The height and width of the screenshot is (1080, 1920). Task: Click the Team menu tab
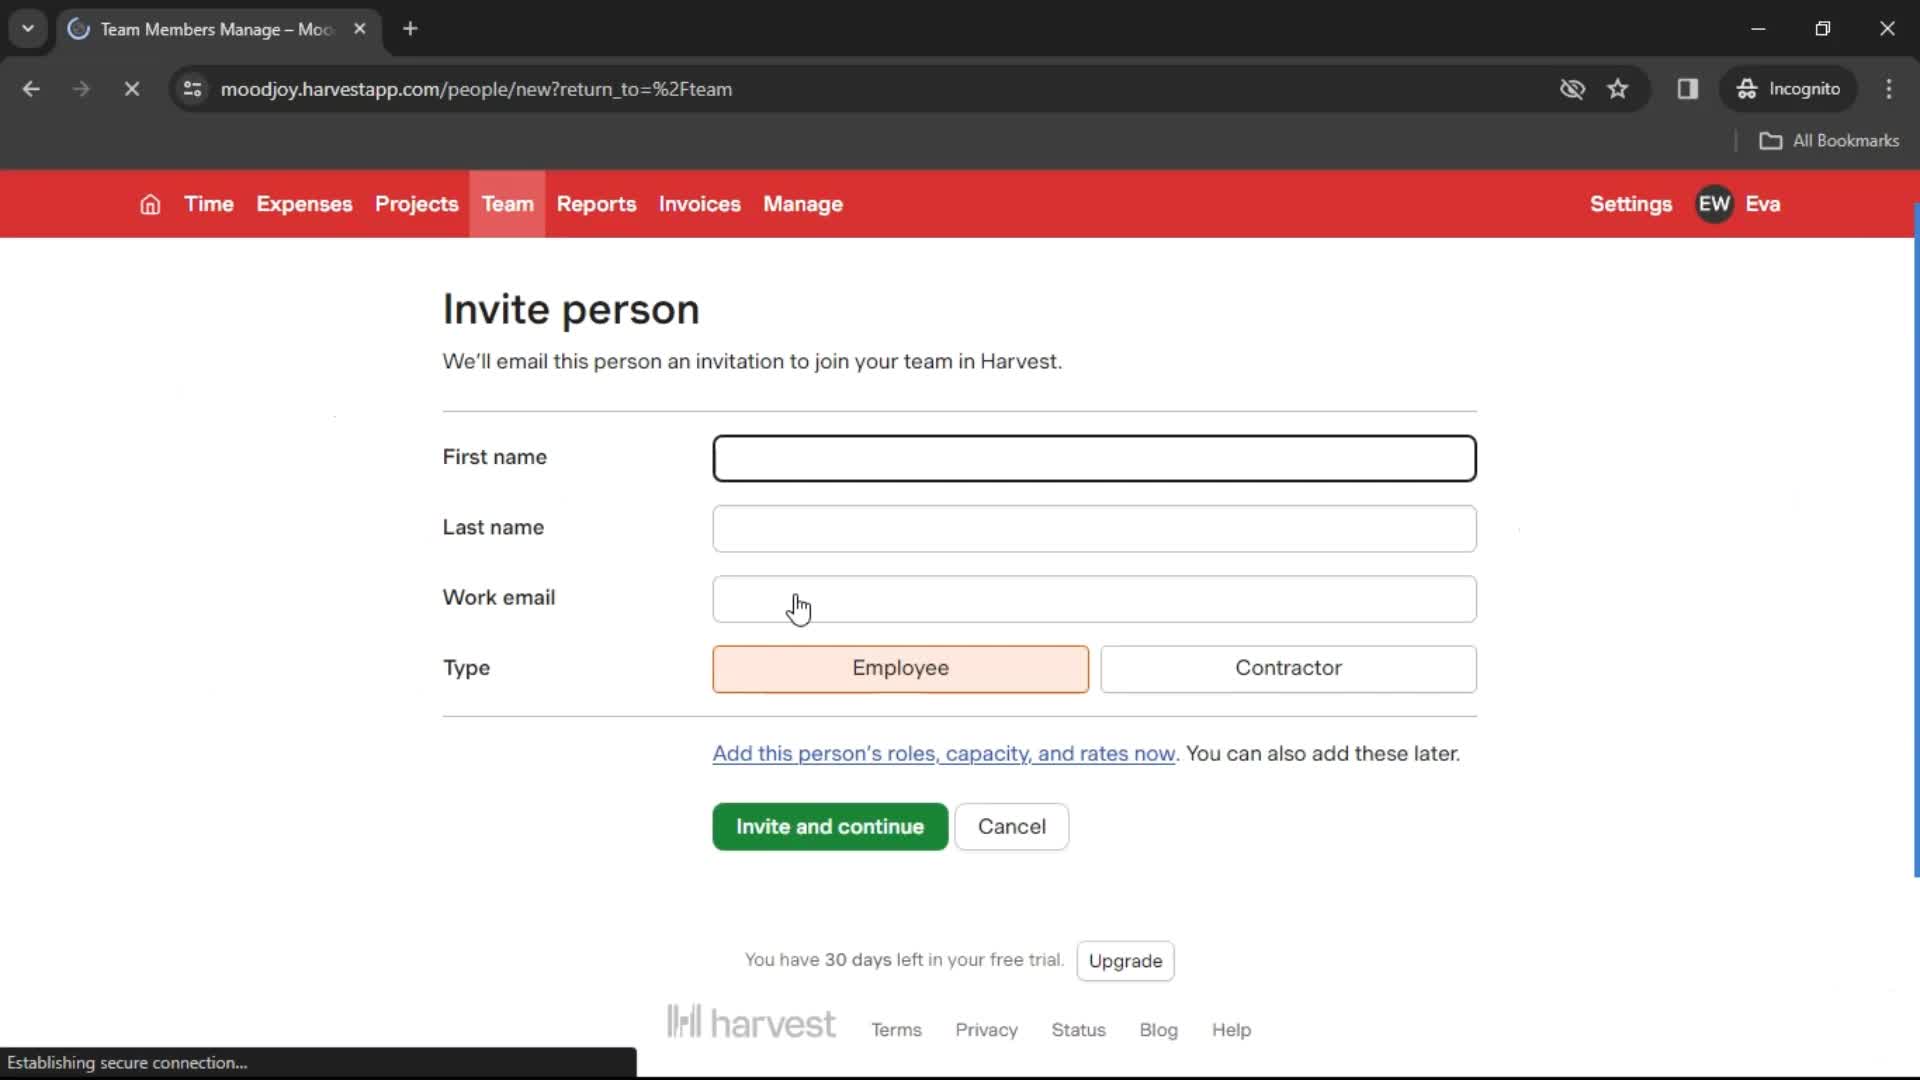point(506,204)
